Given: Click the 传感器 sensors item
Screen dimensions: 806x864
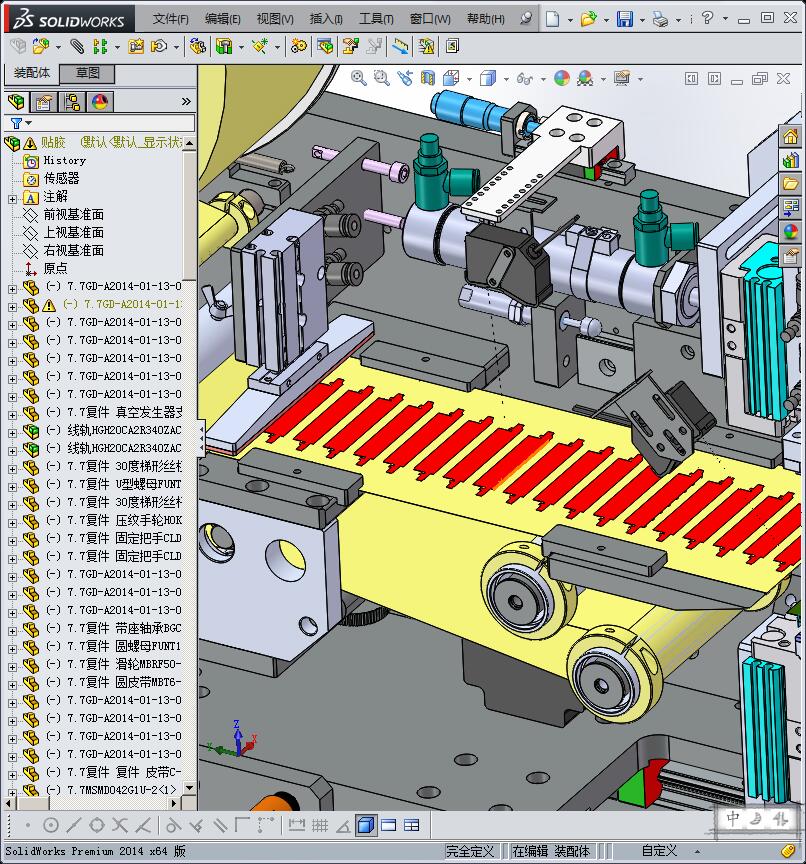Looking at the screenshot, I should (x=61, y=179).
